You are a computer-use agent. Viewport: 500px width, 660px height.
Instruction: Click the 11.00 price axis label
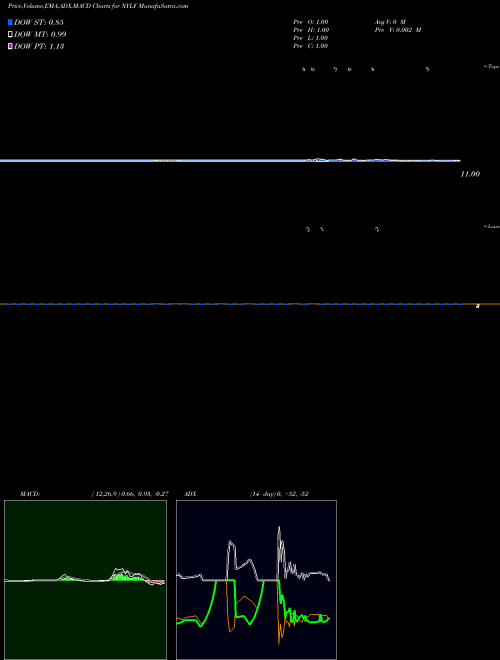pyautogui.click(x=470, y=174)
